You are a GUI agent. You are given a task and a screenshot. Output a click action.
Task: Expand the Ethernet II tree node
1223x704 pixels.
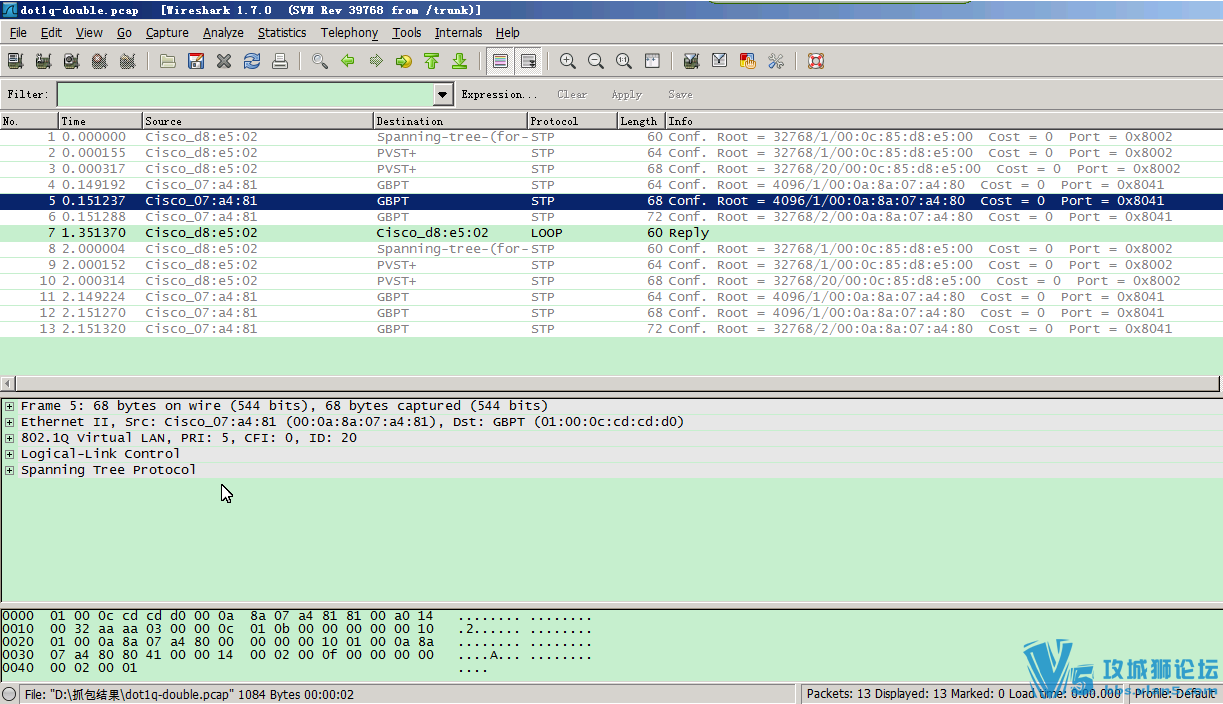(9, 422)
